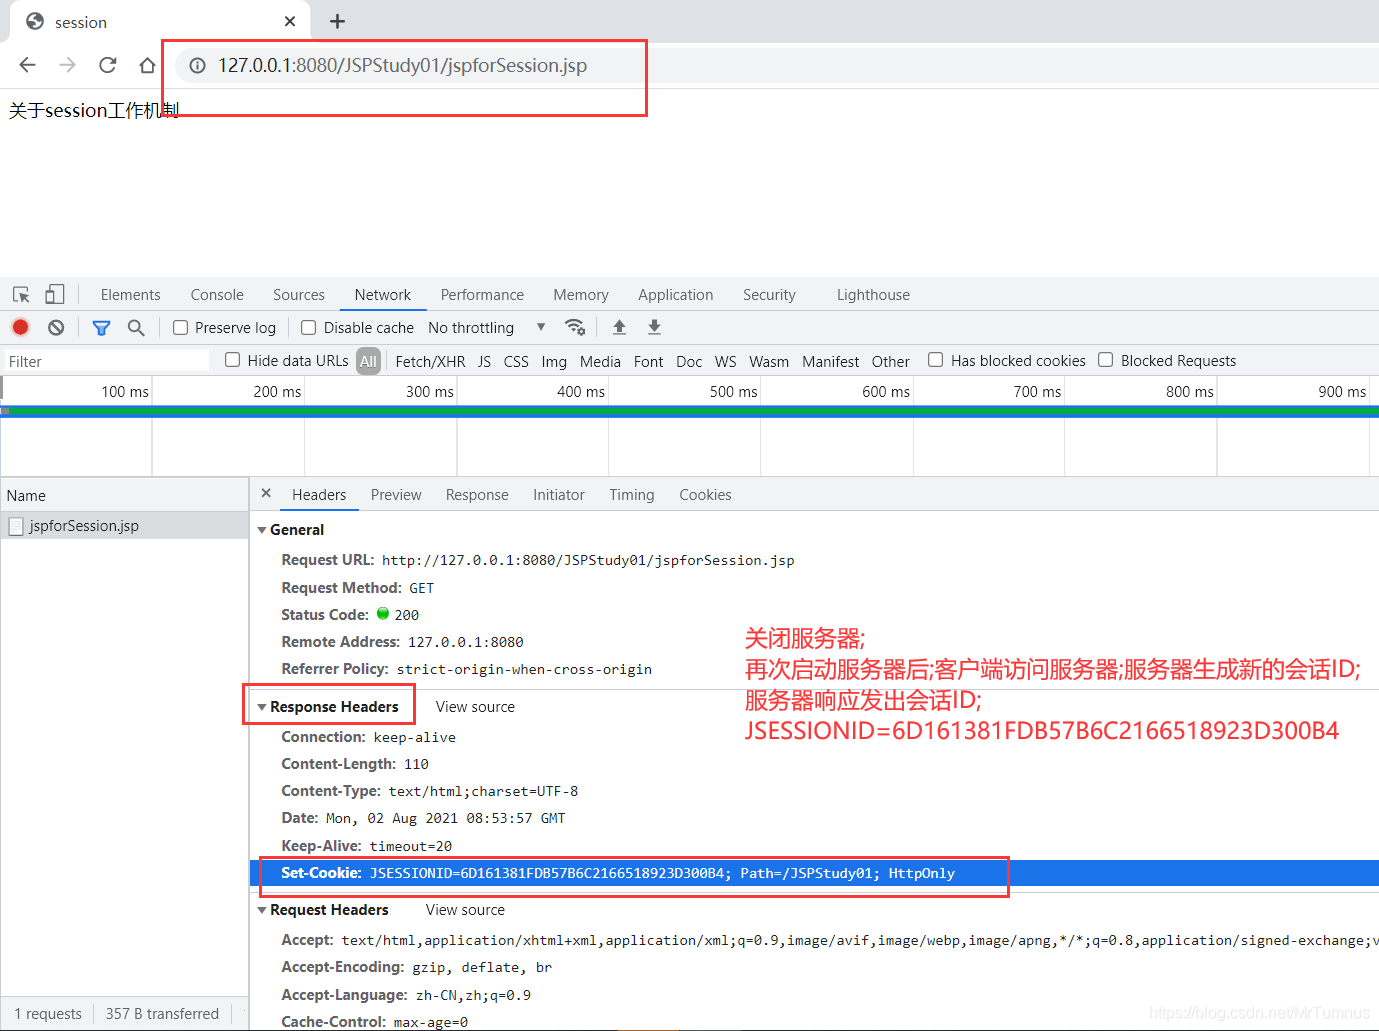Clear the network log icon
The width and height of the screenshot is (1379, 1031).
tap(56, 327)
